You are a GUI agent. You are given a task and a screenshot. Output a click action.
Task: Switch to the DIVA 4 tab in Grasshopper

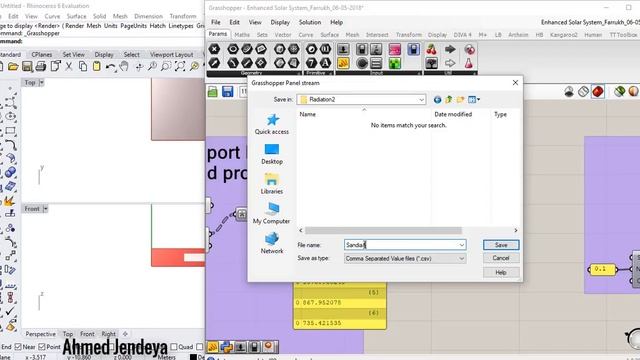[x=462, y=35]
